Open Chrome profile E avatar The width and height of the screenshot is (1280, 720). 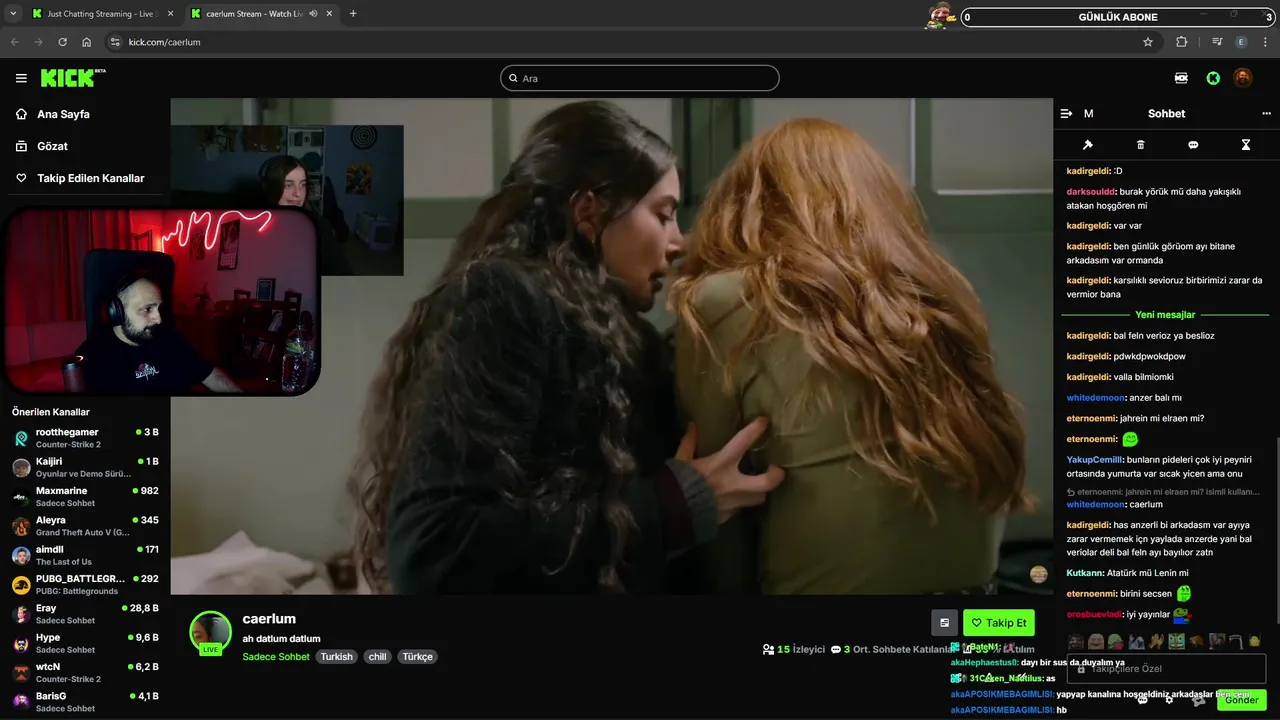1241,42
